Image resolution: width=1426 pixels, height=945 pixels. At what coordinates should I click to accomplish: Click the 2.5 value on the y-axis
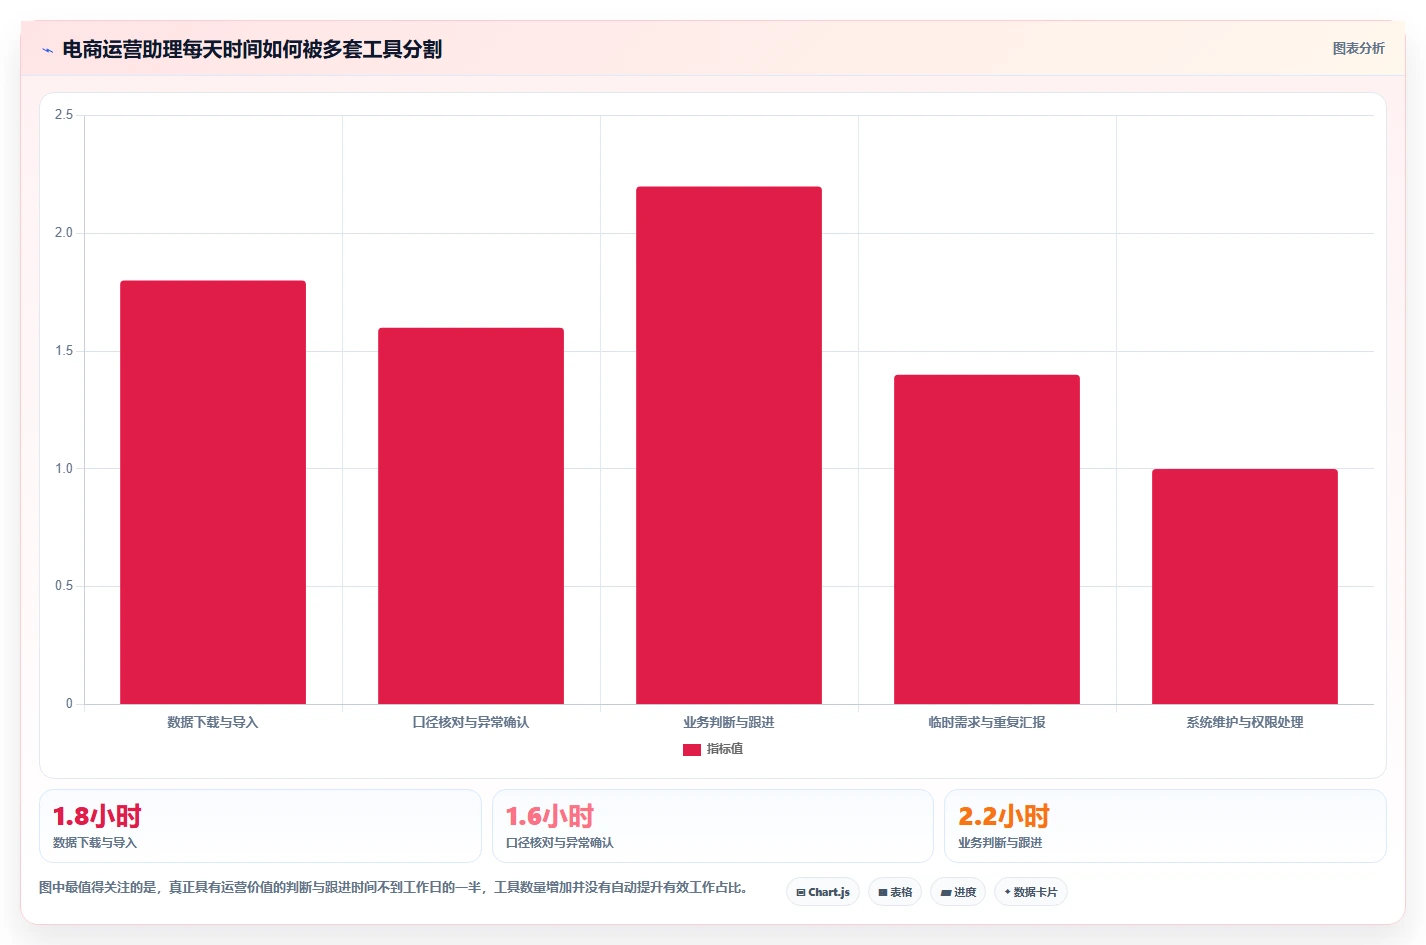pos(64,115)
